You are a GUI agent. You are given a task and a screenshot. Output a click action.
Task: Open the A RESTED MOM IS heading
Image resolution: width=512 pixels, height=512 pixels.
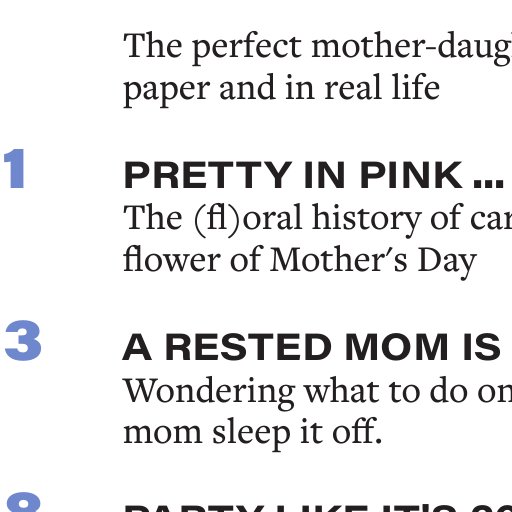click(312, 347)
